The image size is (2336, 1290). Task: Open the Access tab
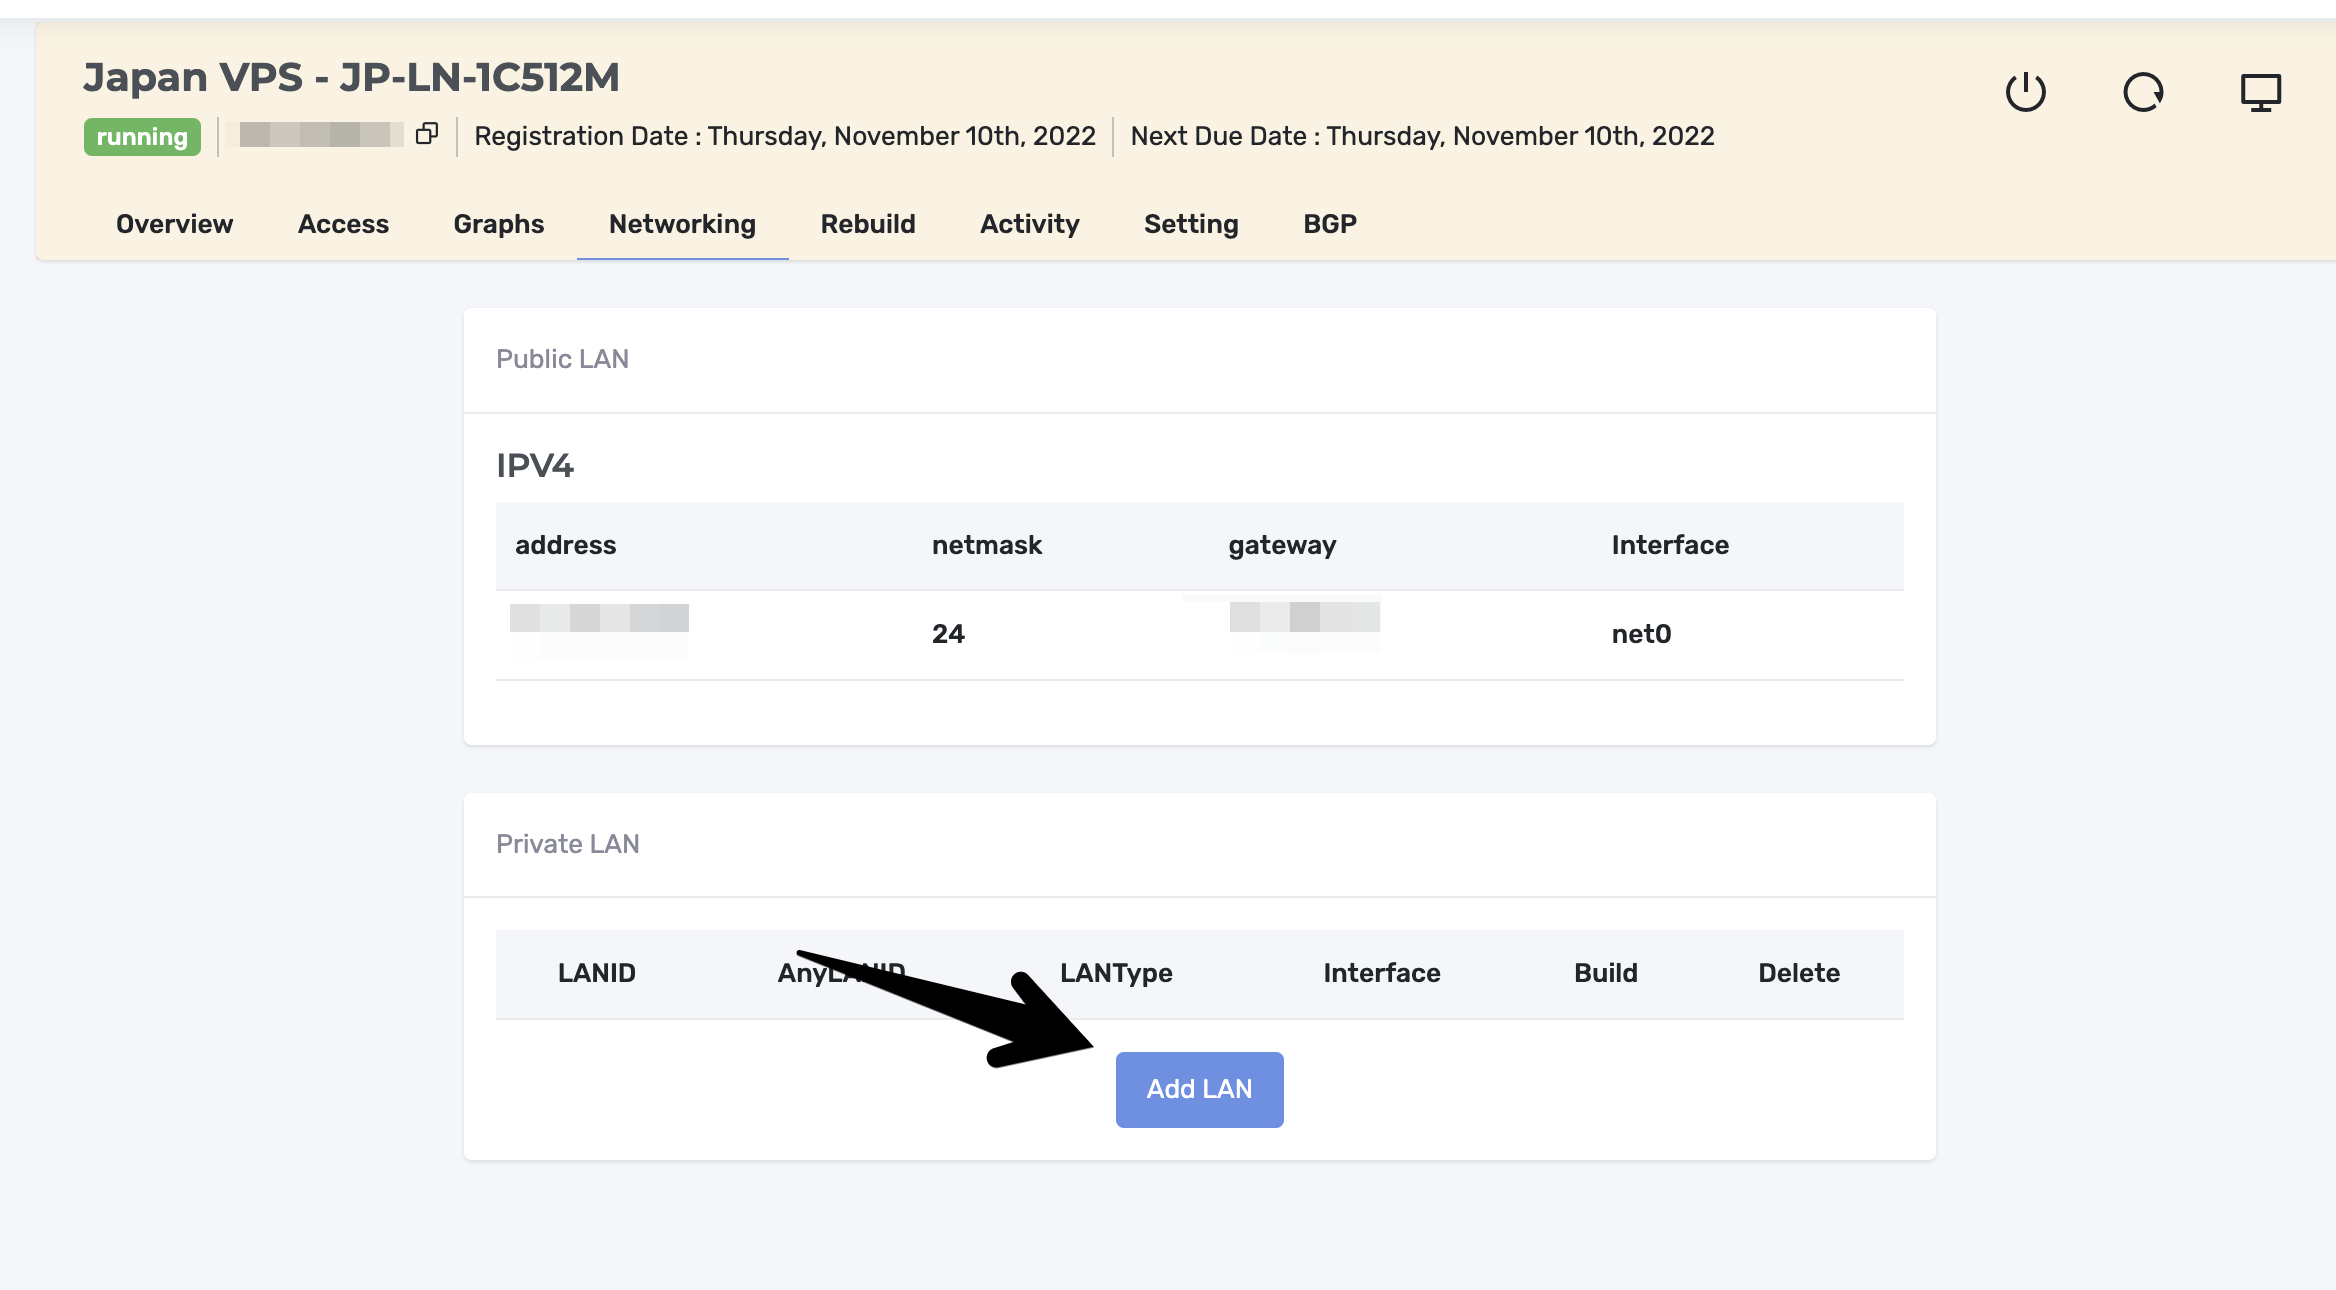tap(343, 224)
